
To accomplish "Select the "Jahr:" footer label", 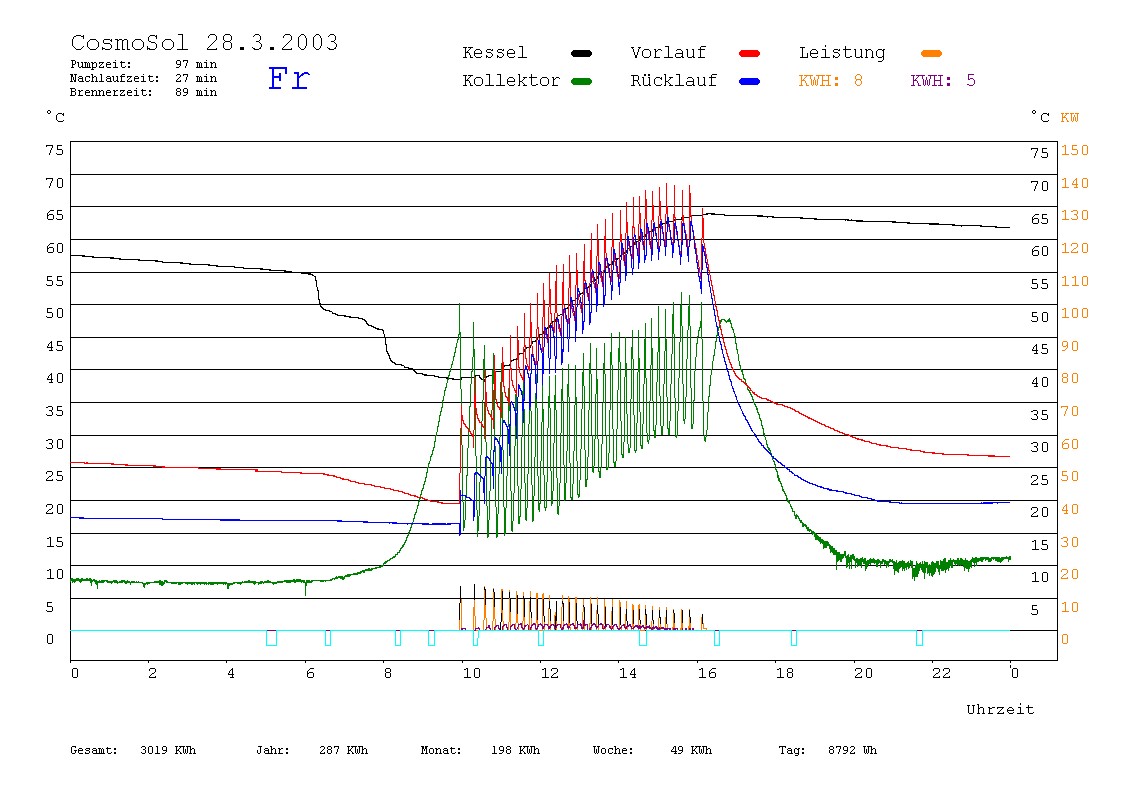I will (x=272, y=750).
